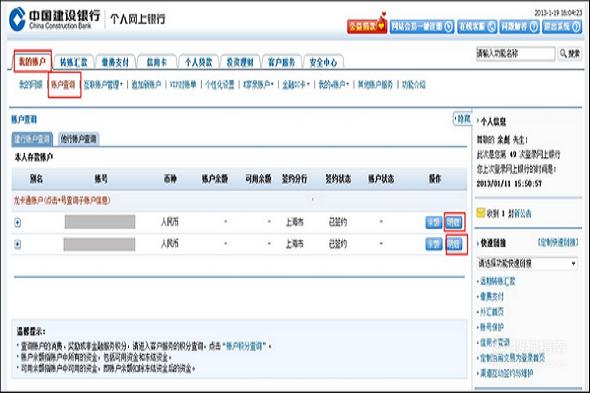Expand the first account row plus icon
The height and width of the screenshot is (393, 590).
pos(17,222)
